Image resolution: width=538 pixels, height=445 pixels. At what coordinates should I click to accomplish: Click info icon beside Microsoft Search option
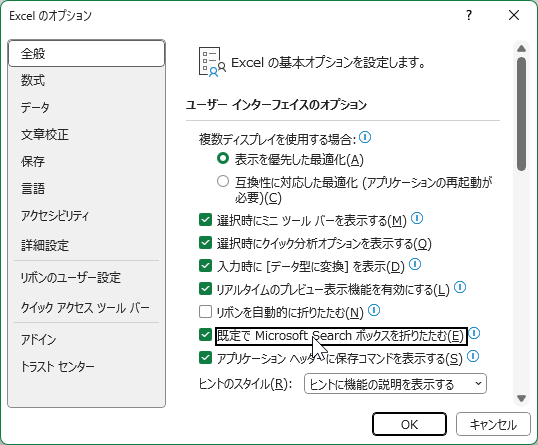coord(474,333)
